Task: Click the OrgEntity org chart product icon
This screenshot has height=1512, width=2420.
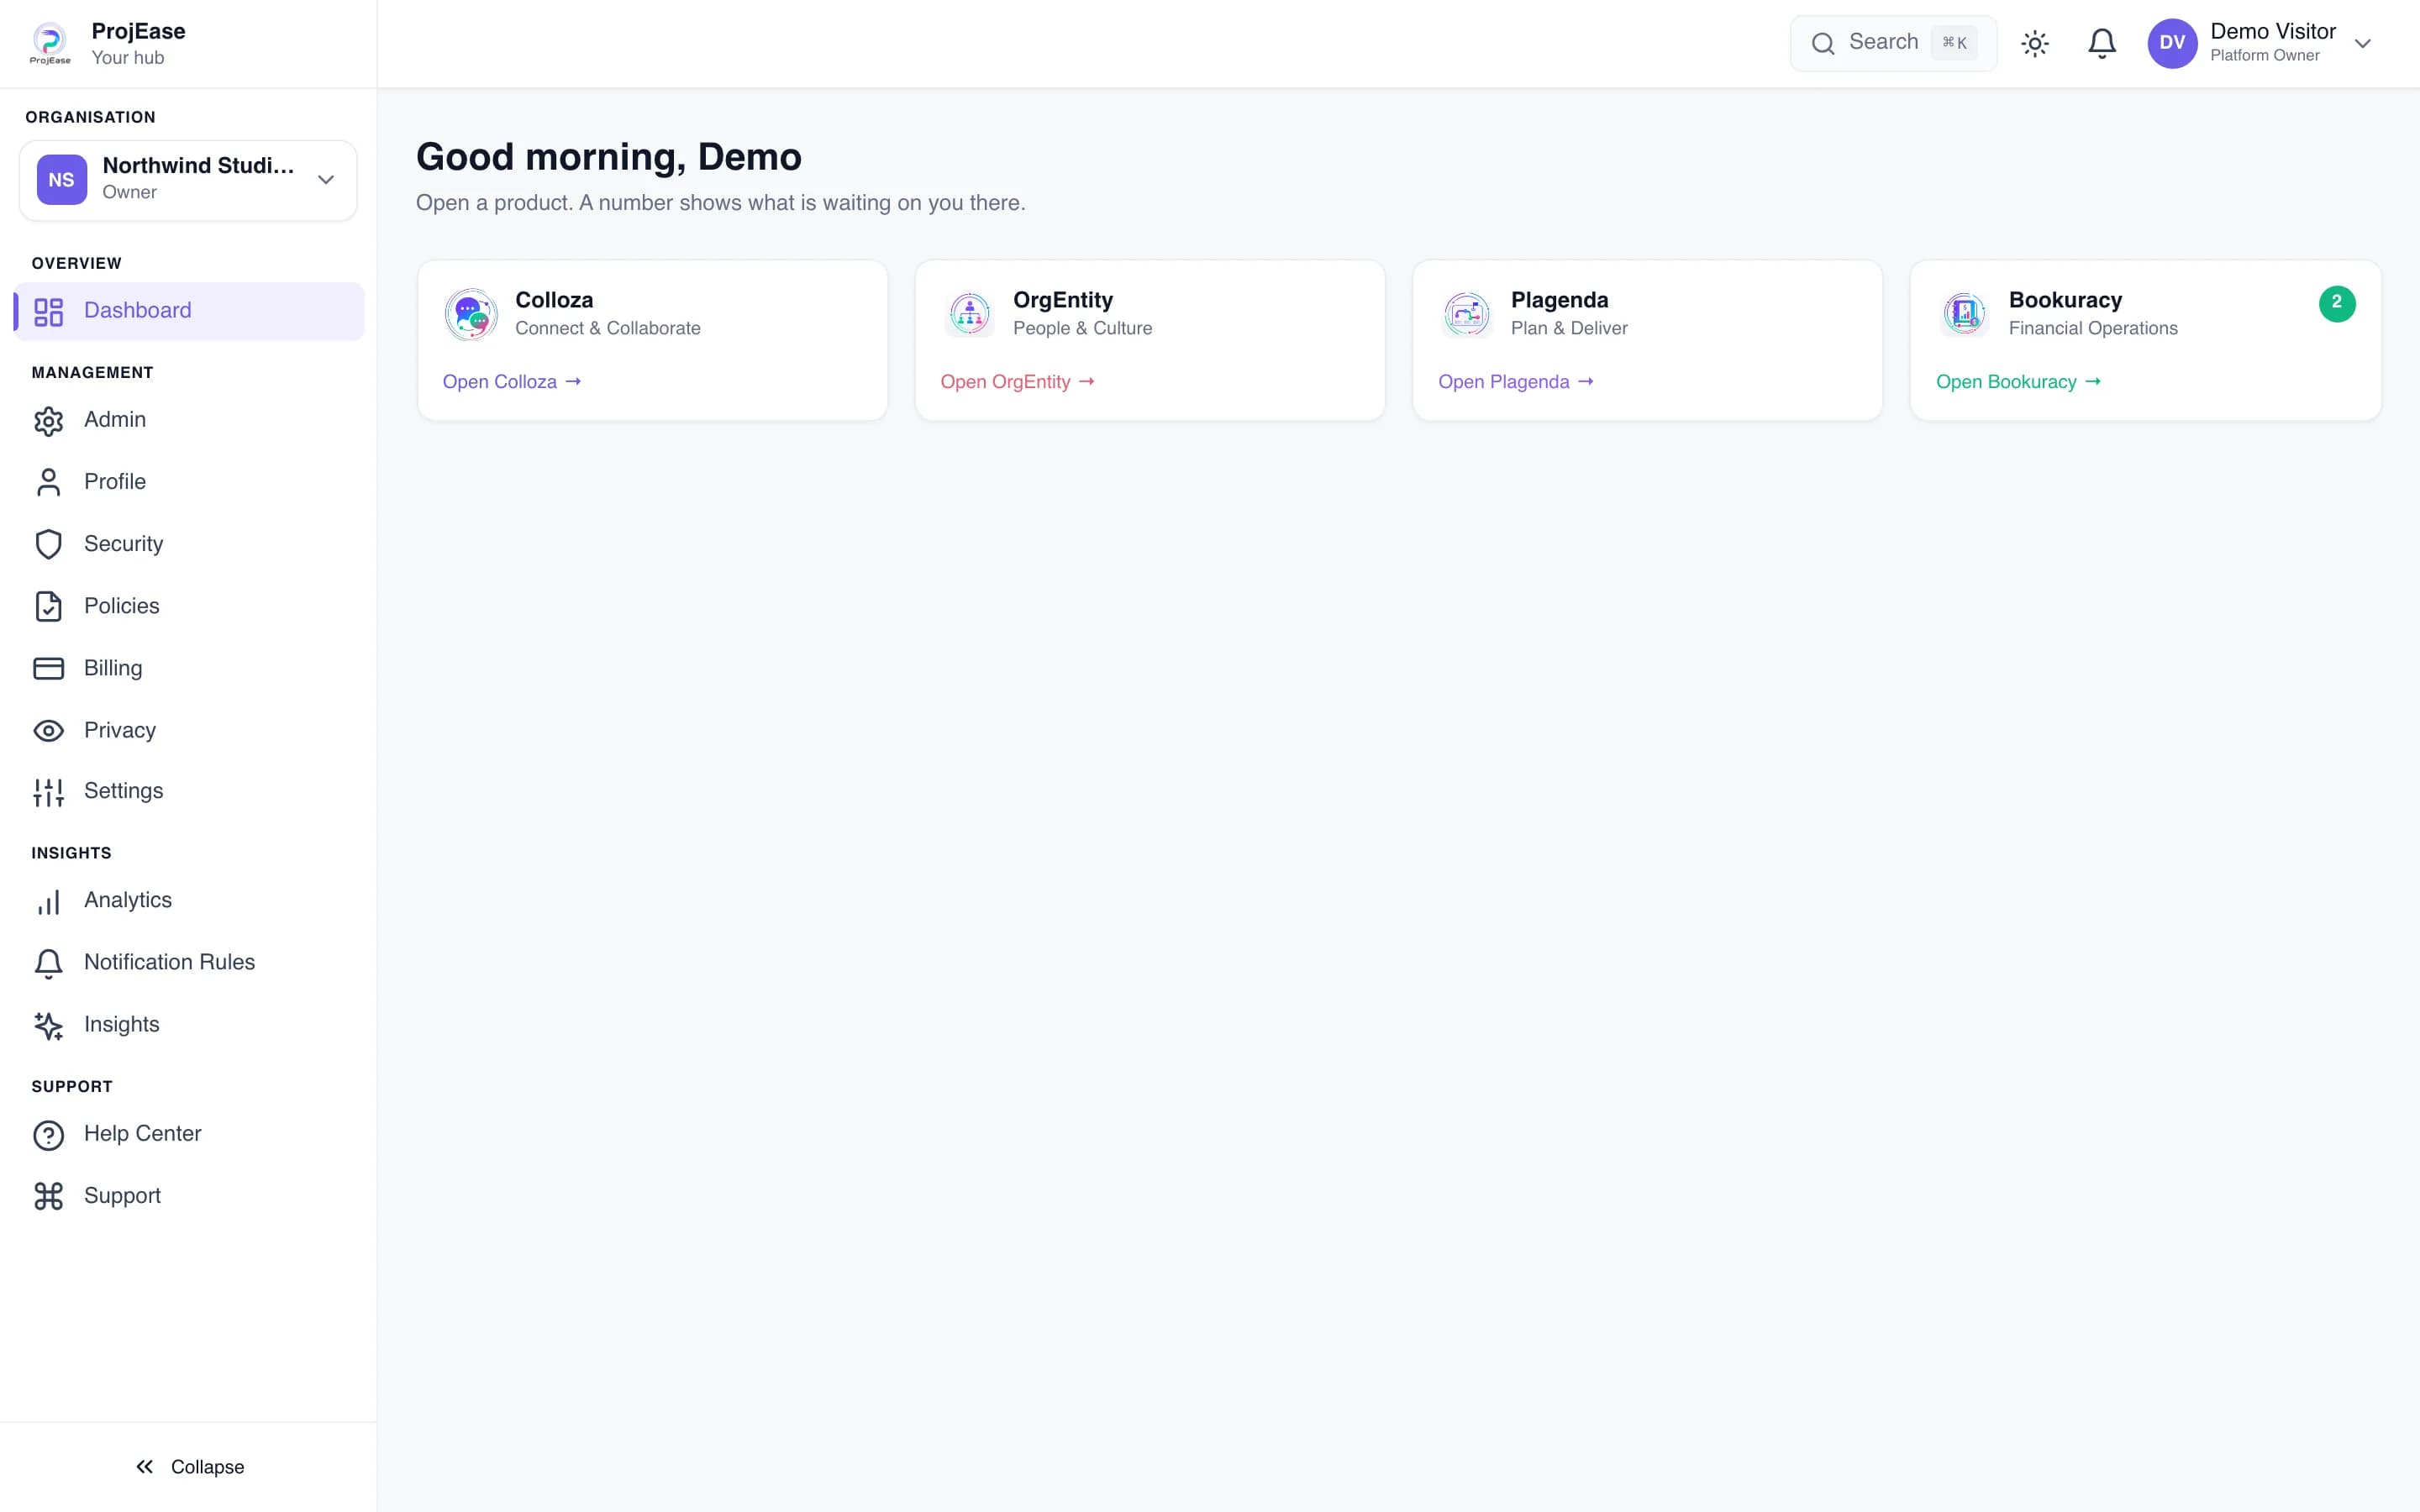Action: [x=969, y=314]
